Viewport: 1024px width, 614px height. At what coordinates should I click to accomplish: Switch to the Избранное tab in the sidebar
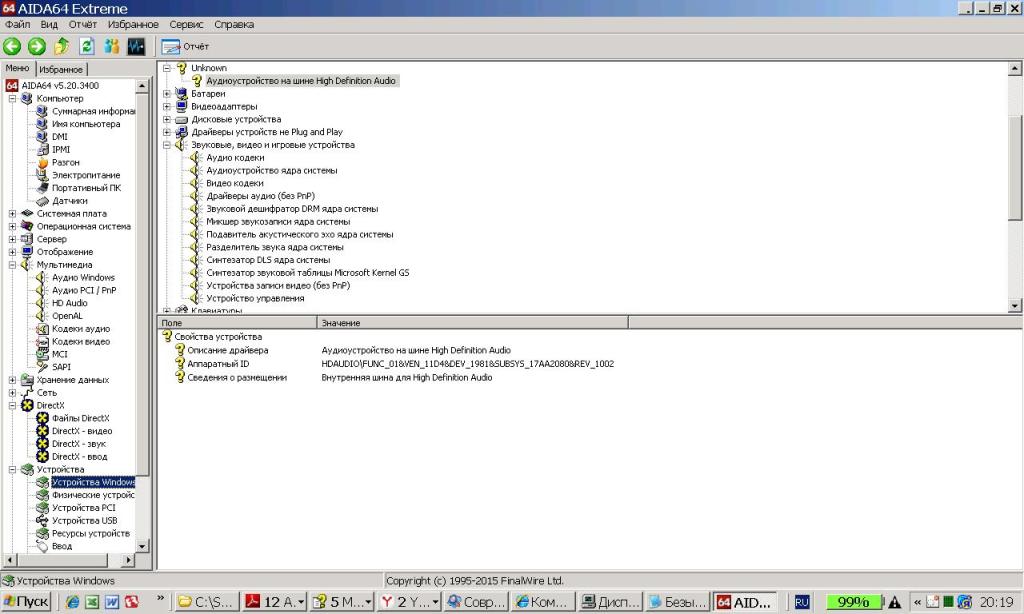tap(63, 69)
